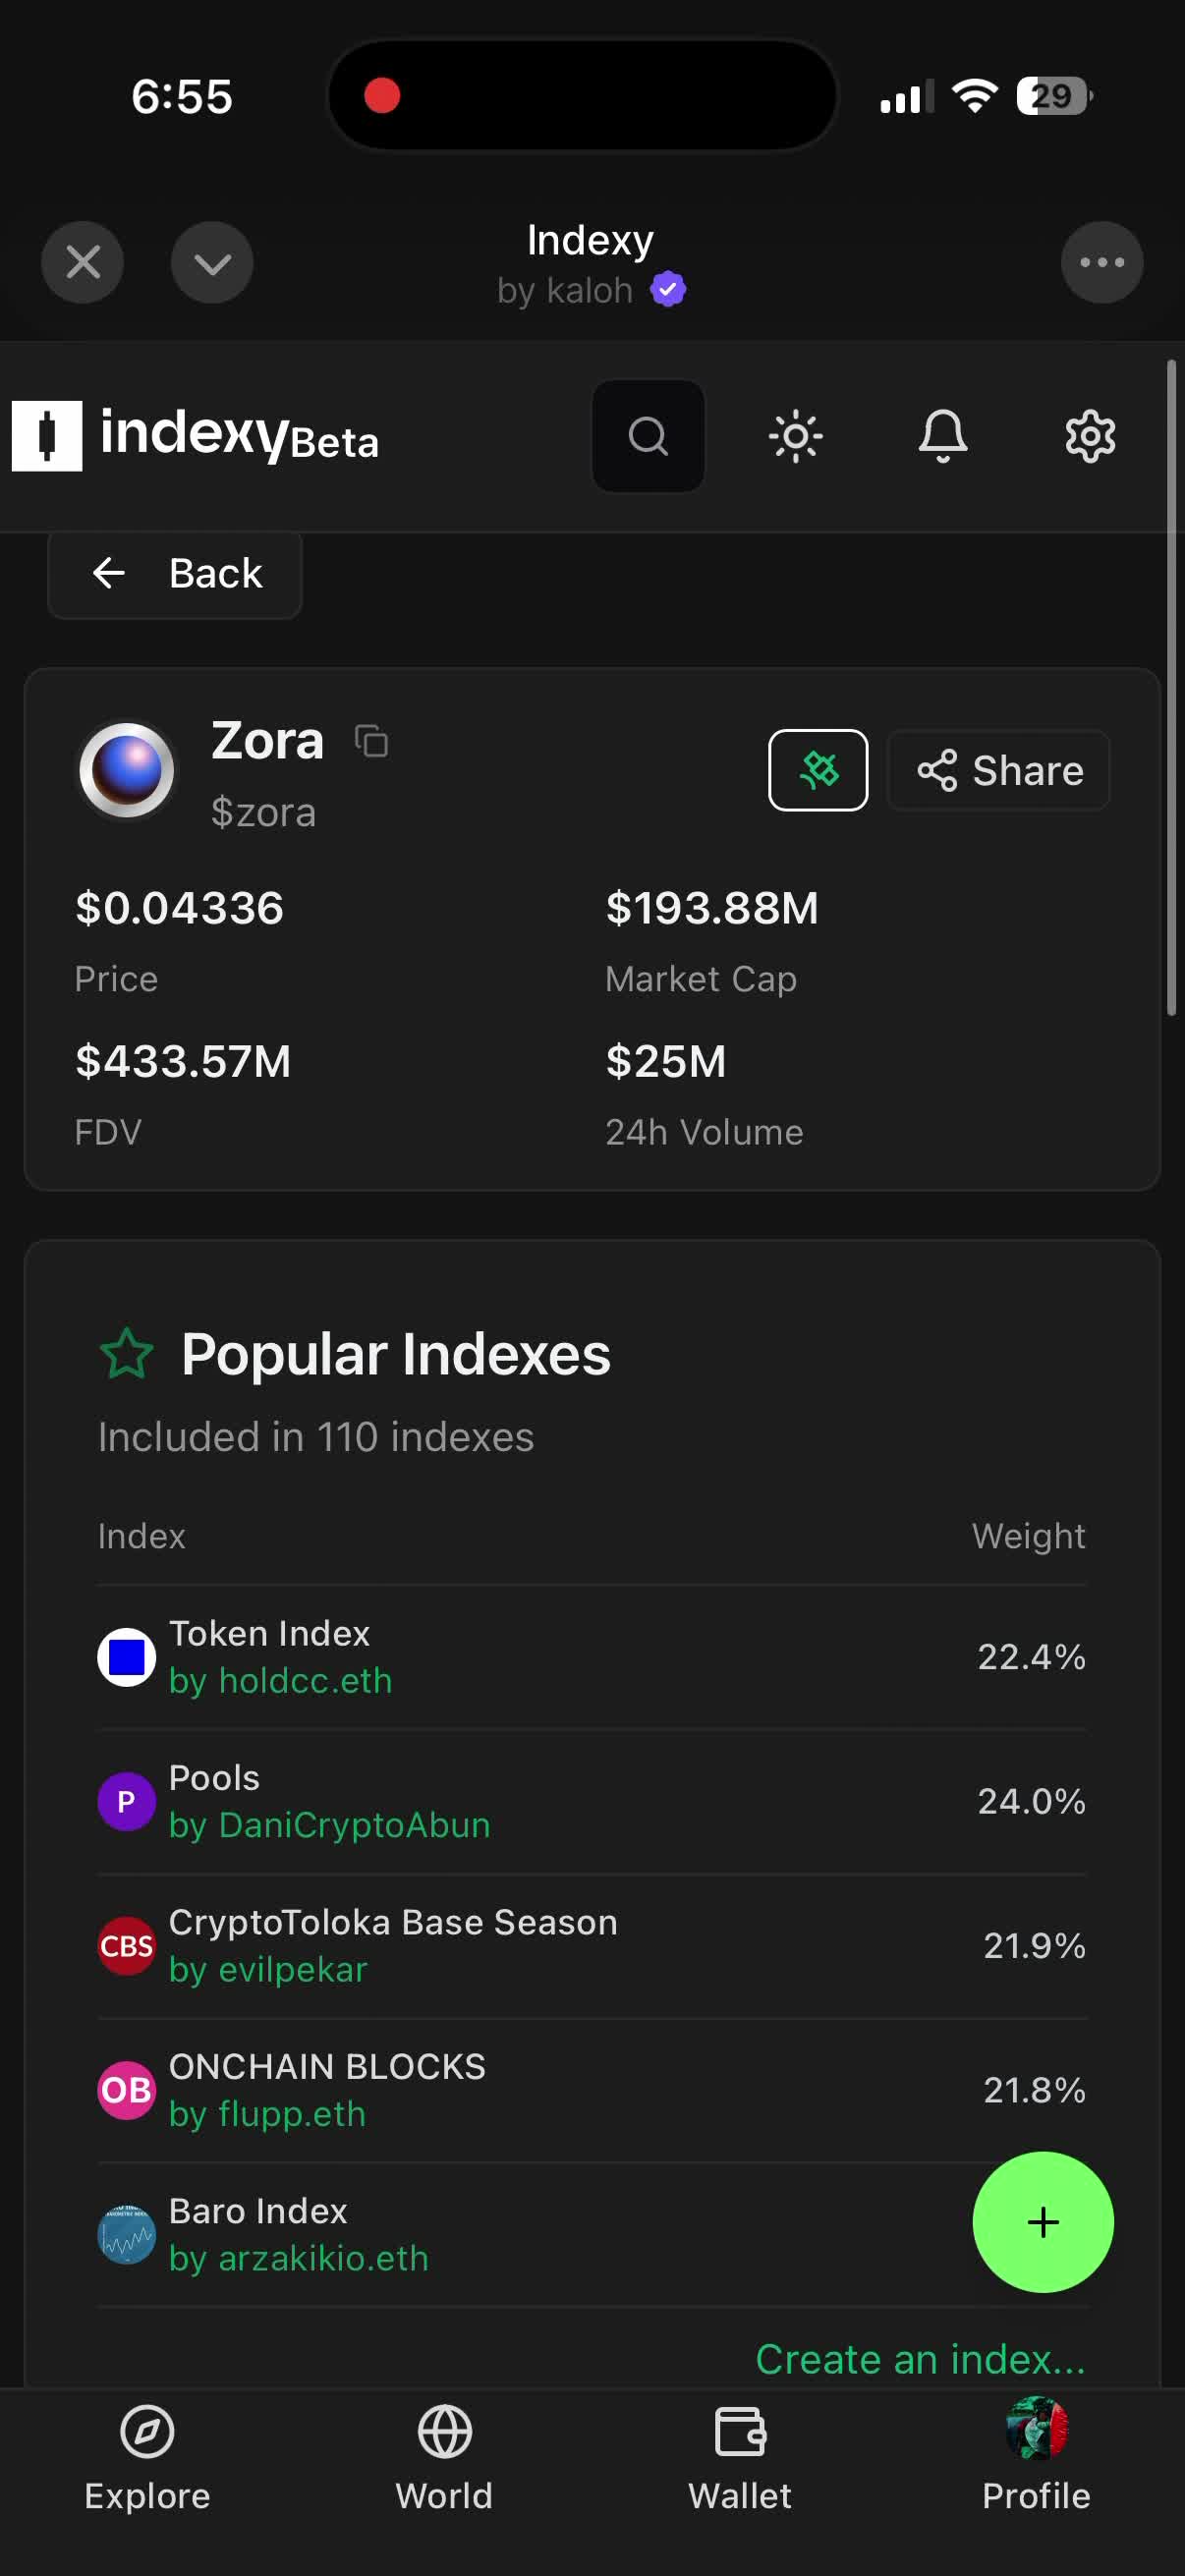Click the Create an index link
1185x2576 pixels.
[919, 2359]
